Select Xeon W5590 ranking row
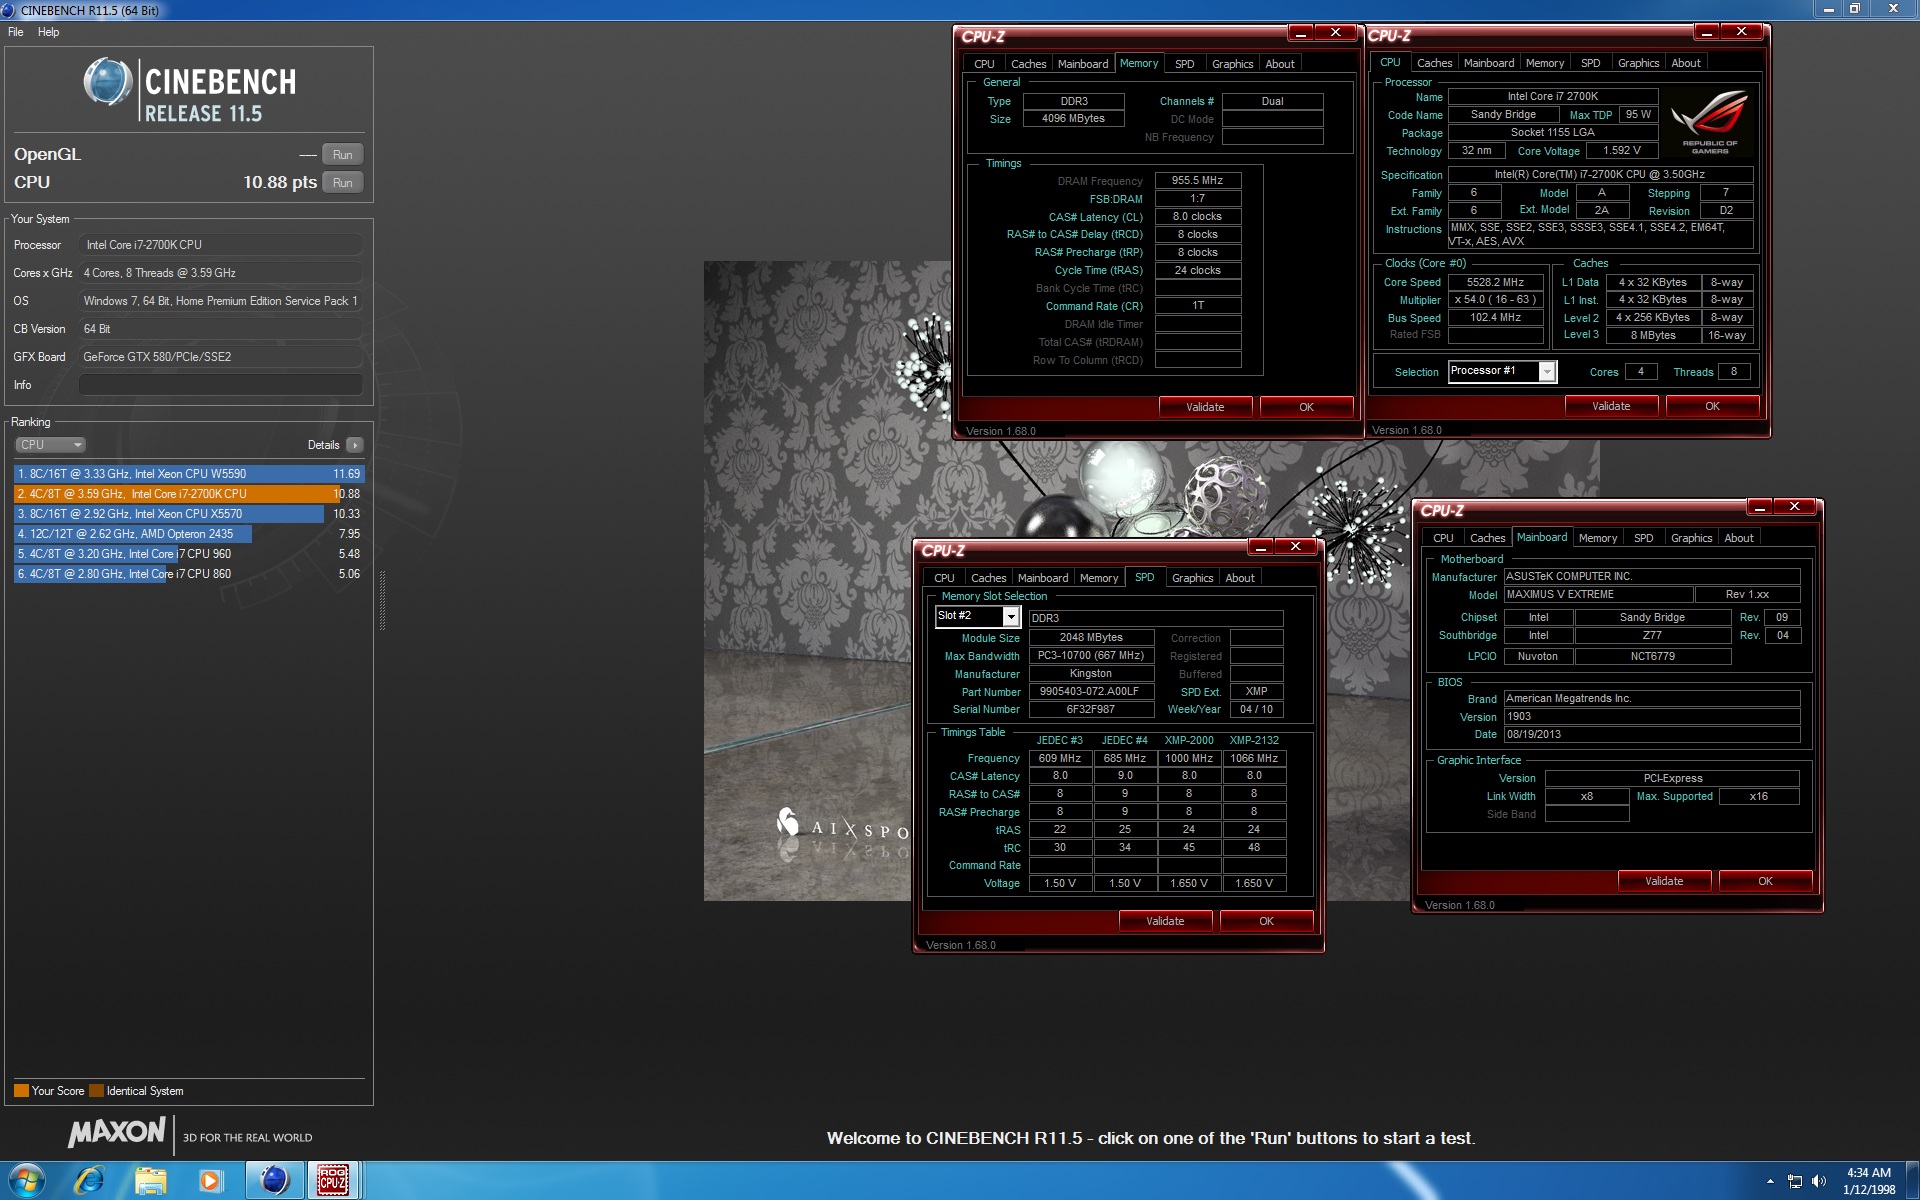 (189, 474)
